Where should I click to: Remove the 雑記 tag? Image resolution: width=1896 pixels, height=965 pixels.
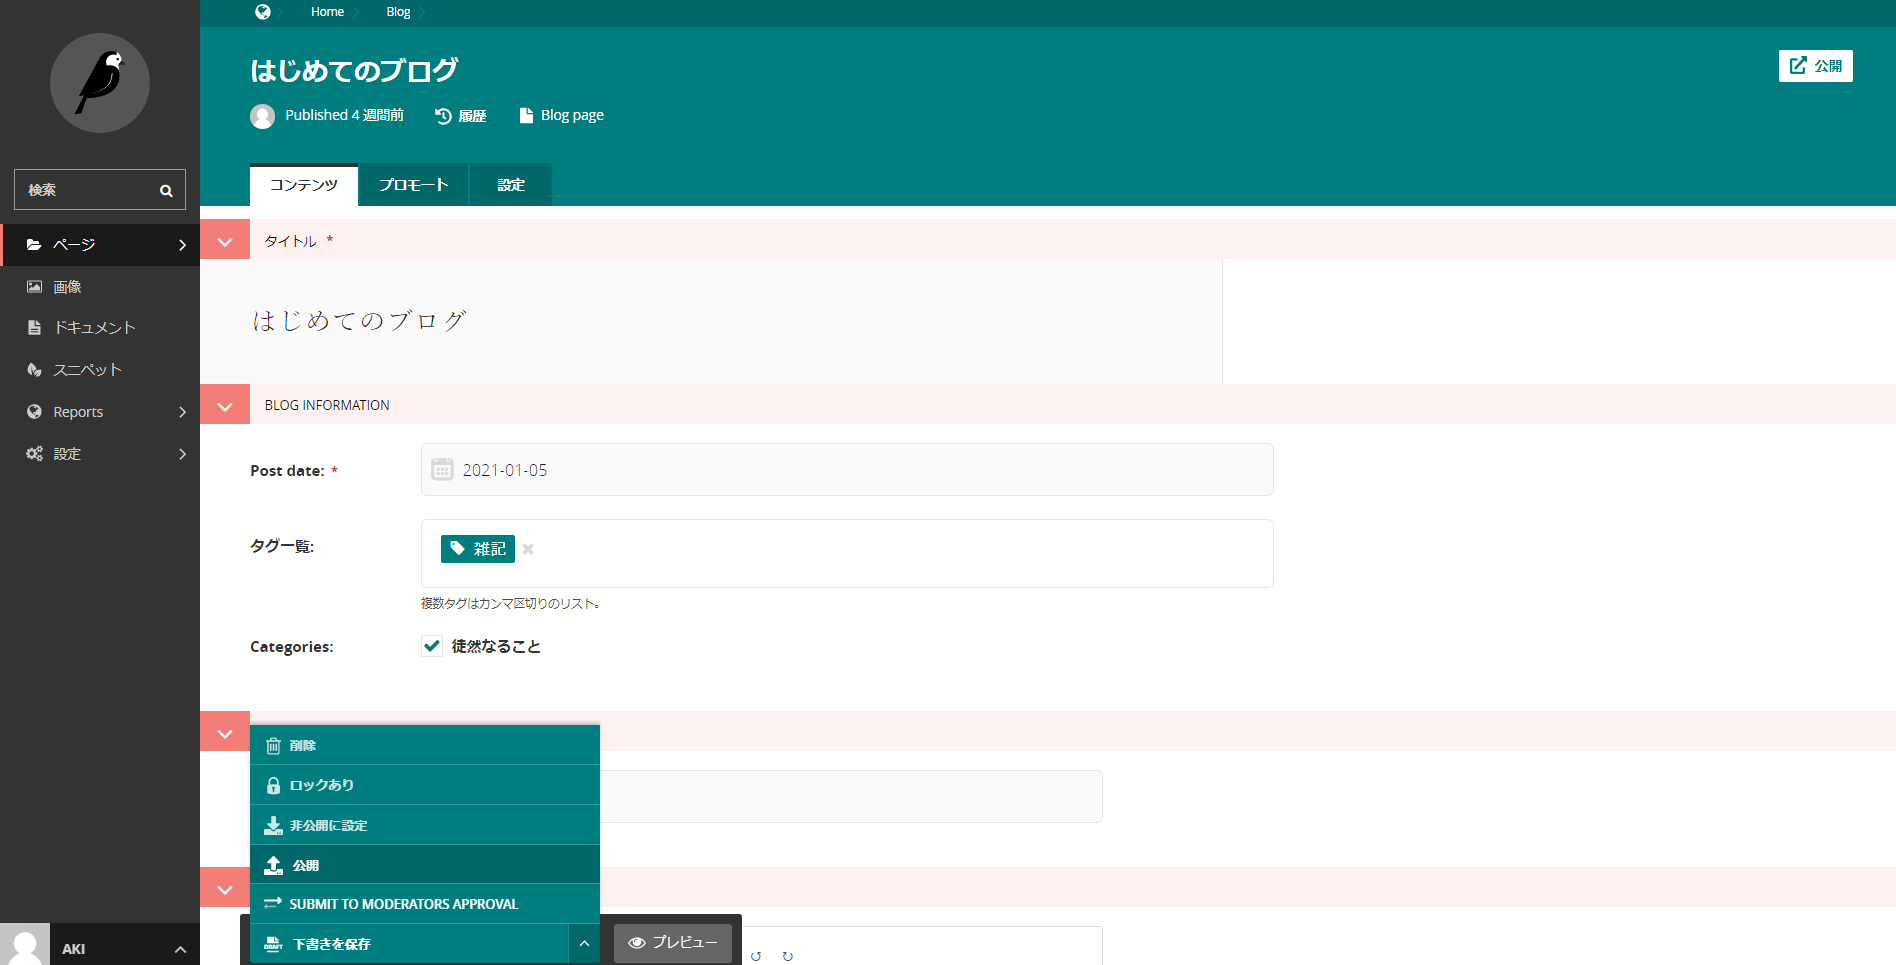click(x=528, y=549)
